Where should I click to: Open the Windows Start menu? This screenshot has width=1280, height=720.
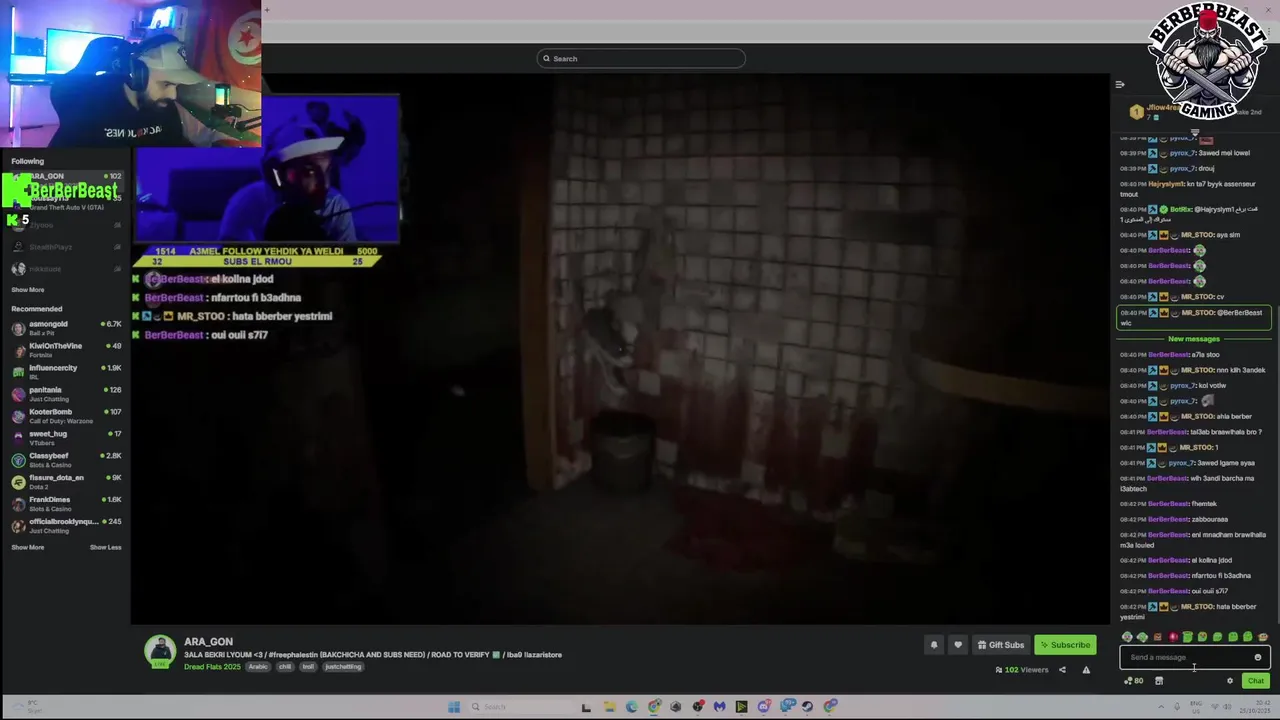pyautogui.click(x=454, y=707)
